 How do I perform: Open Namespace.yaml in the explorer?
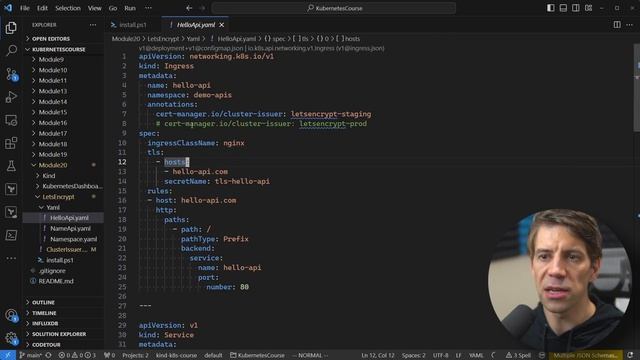(73, 239)
